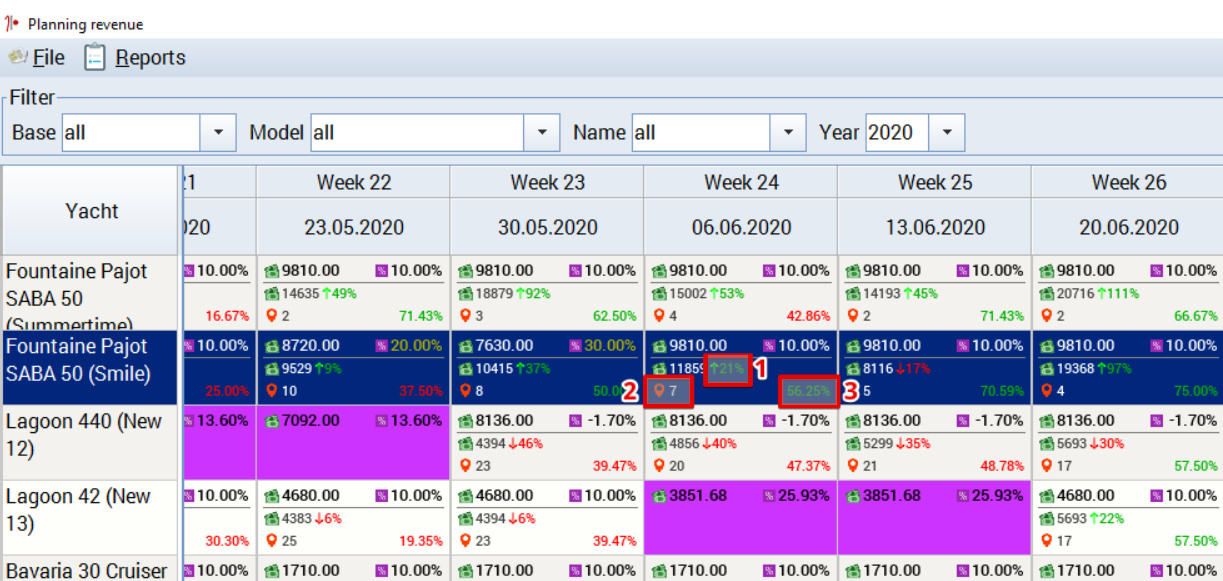Click the income icon beside 18879
The image size is (1223, 581).
466,294
